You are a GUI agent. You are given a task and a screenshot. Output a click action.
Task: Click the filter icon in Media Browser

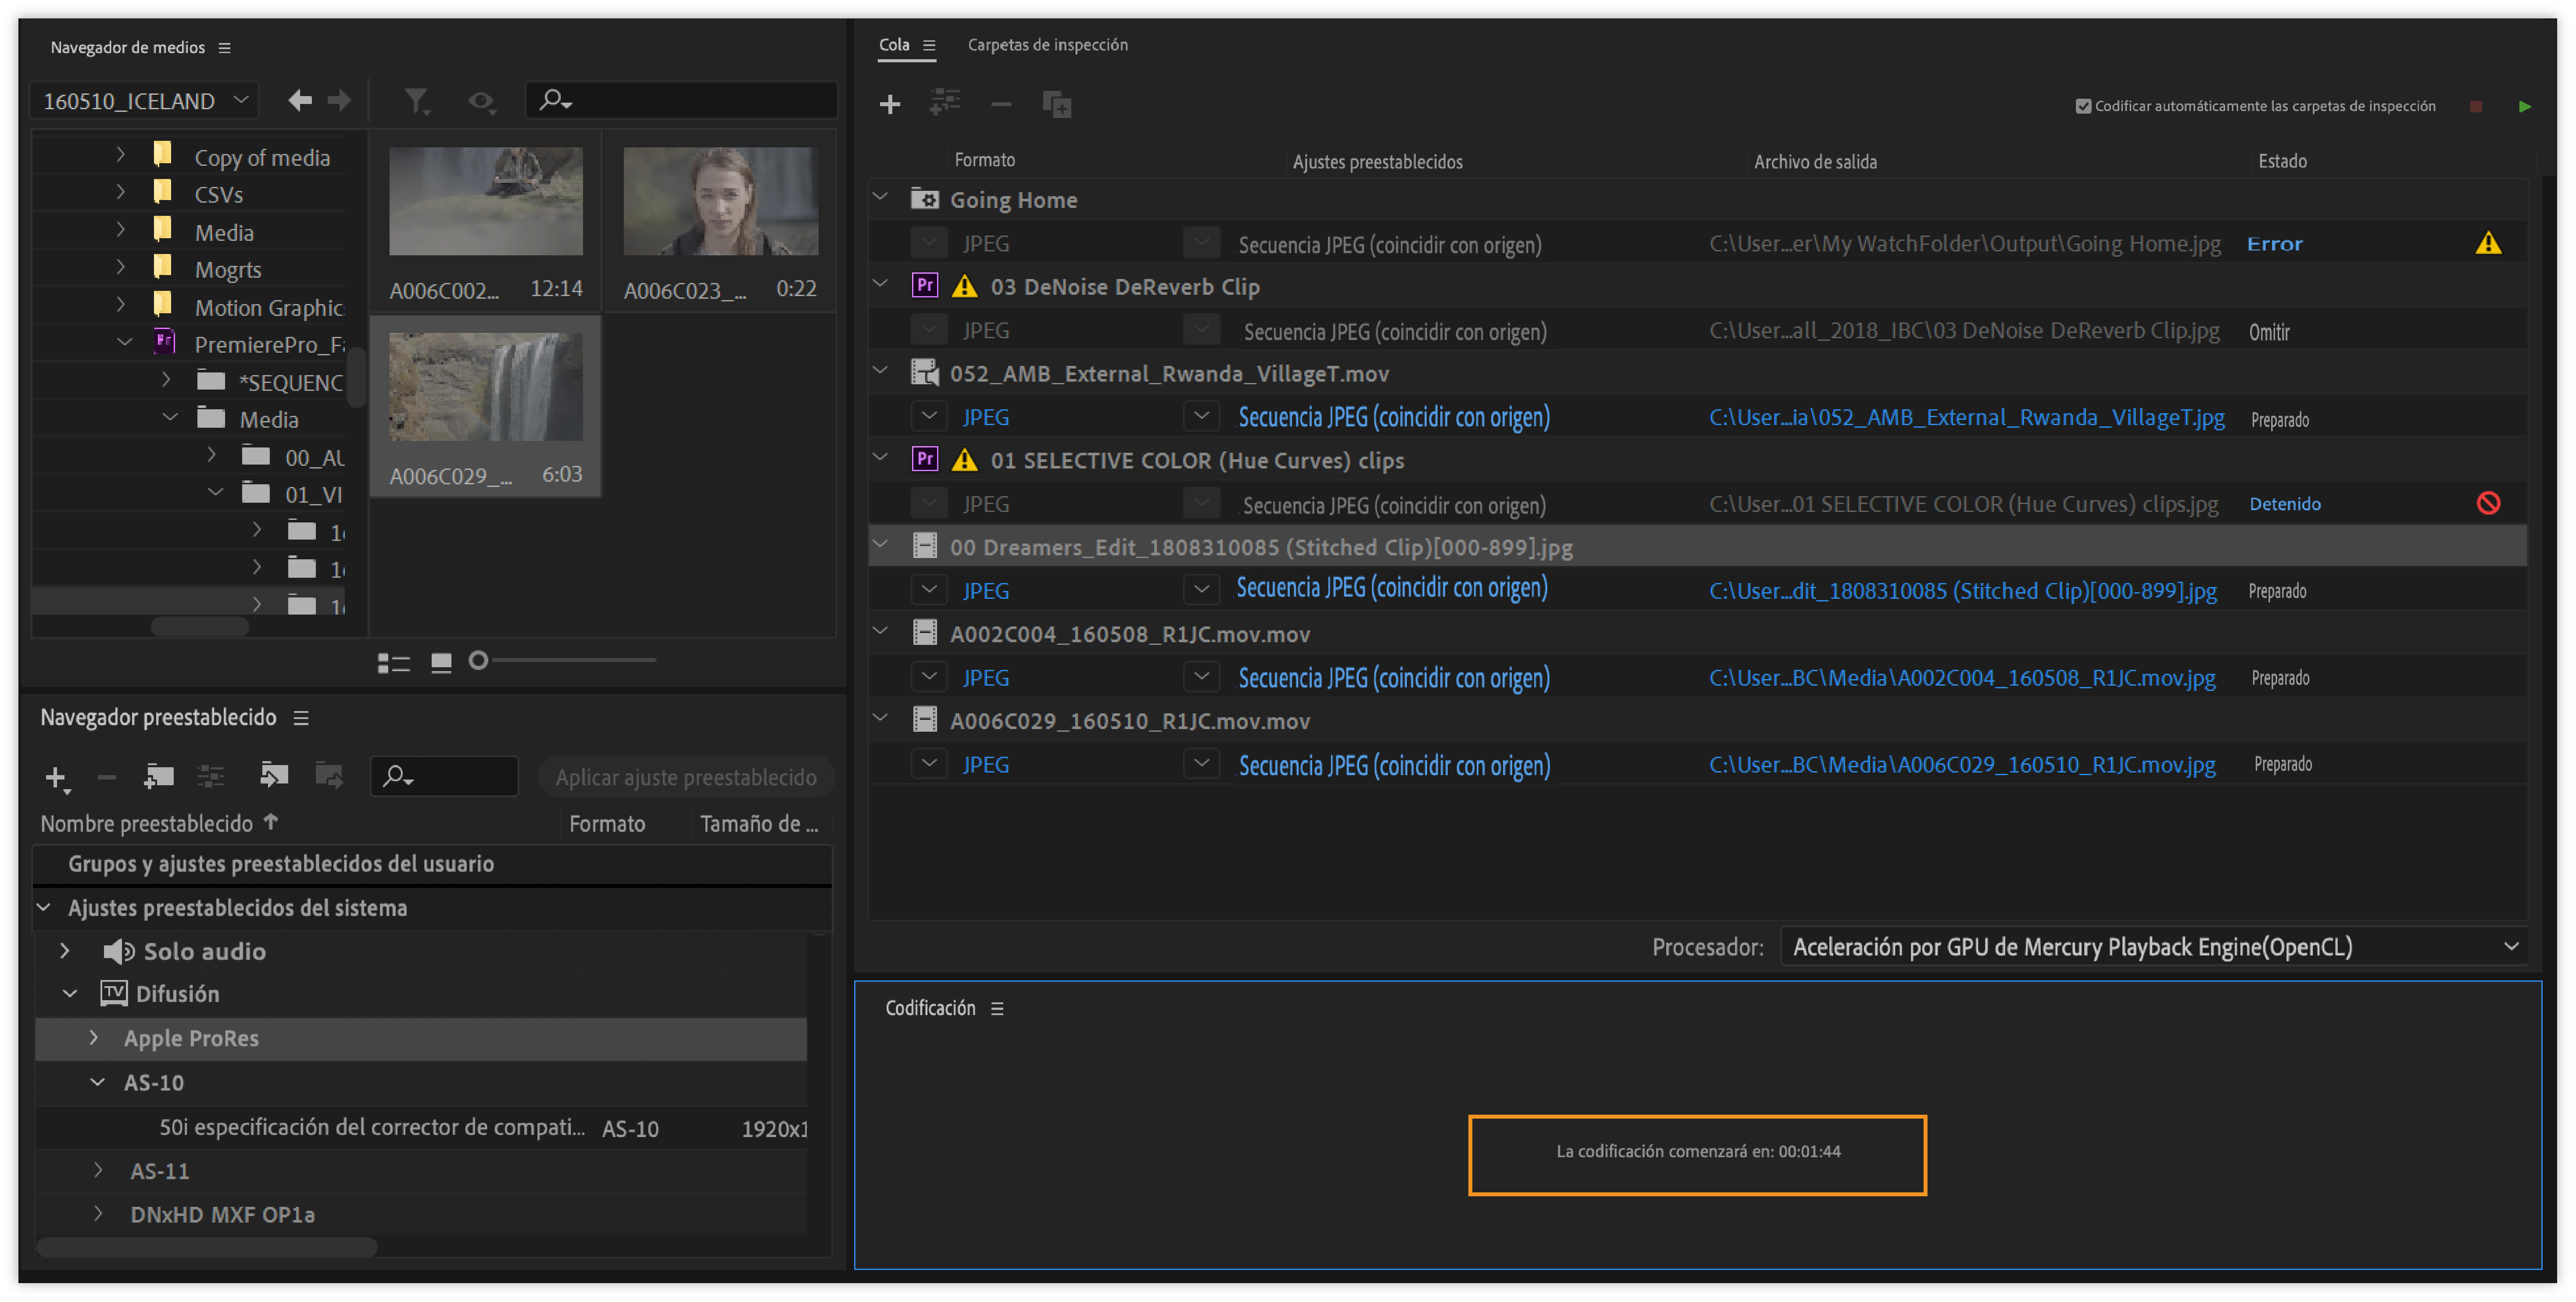(x=416, y=101)
